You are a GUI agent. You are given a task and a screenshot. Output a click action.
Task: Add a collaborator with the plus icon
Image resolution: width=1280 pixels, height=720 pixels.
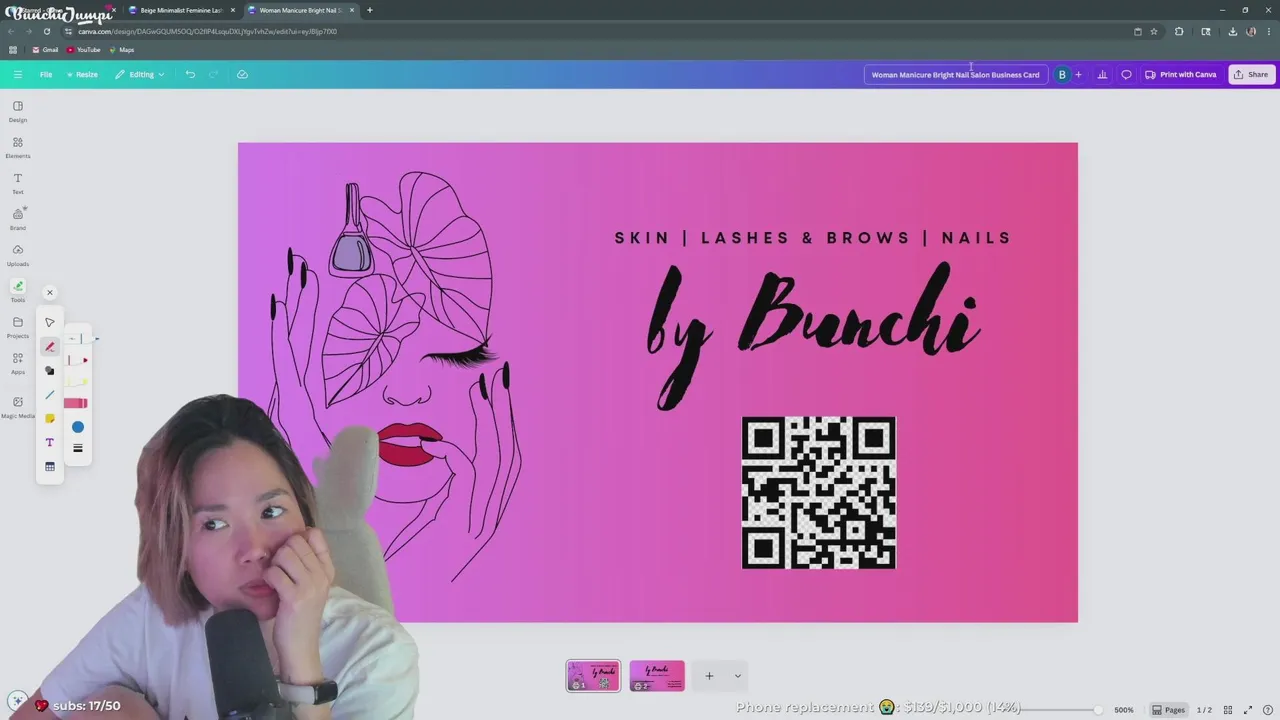pos(1078,74)
